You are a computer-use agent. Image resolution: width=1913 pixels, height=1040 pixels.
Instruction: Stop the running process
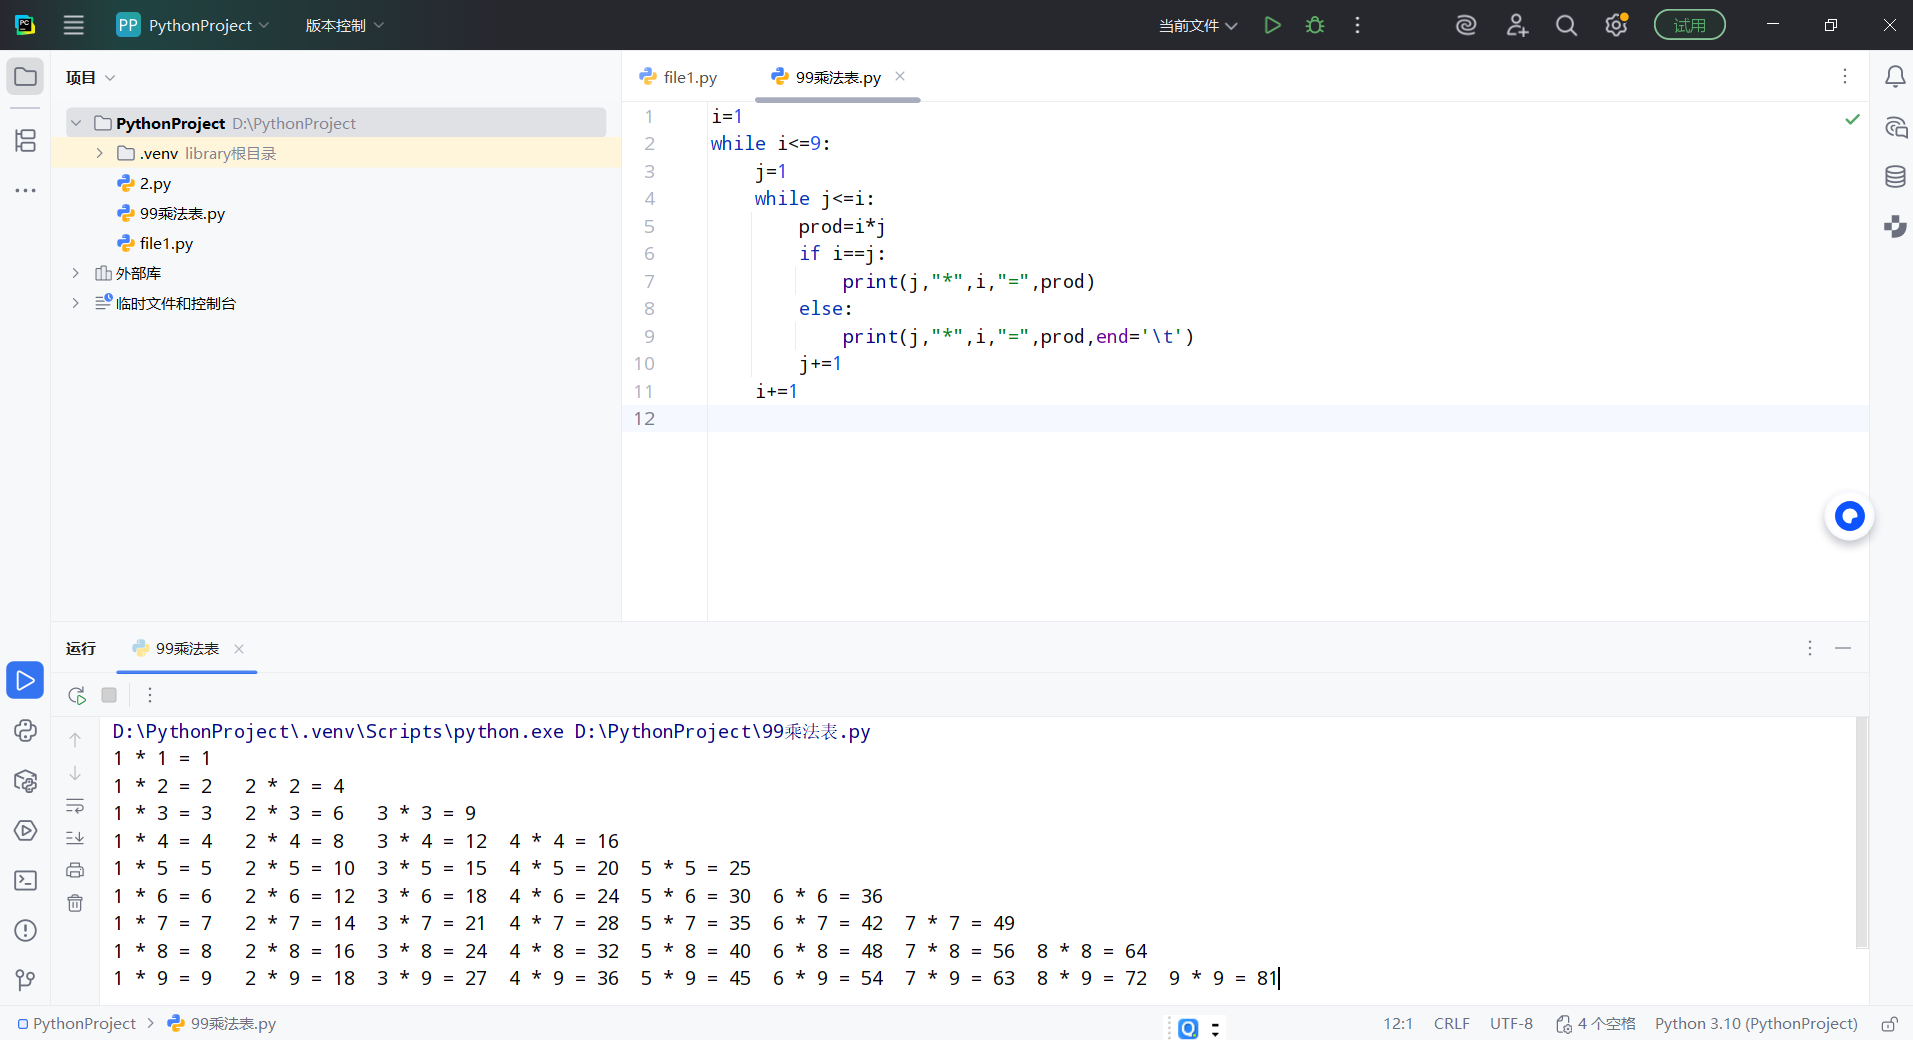click(109, 695)
